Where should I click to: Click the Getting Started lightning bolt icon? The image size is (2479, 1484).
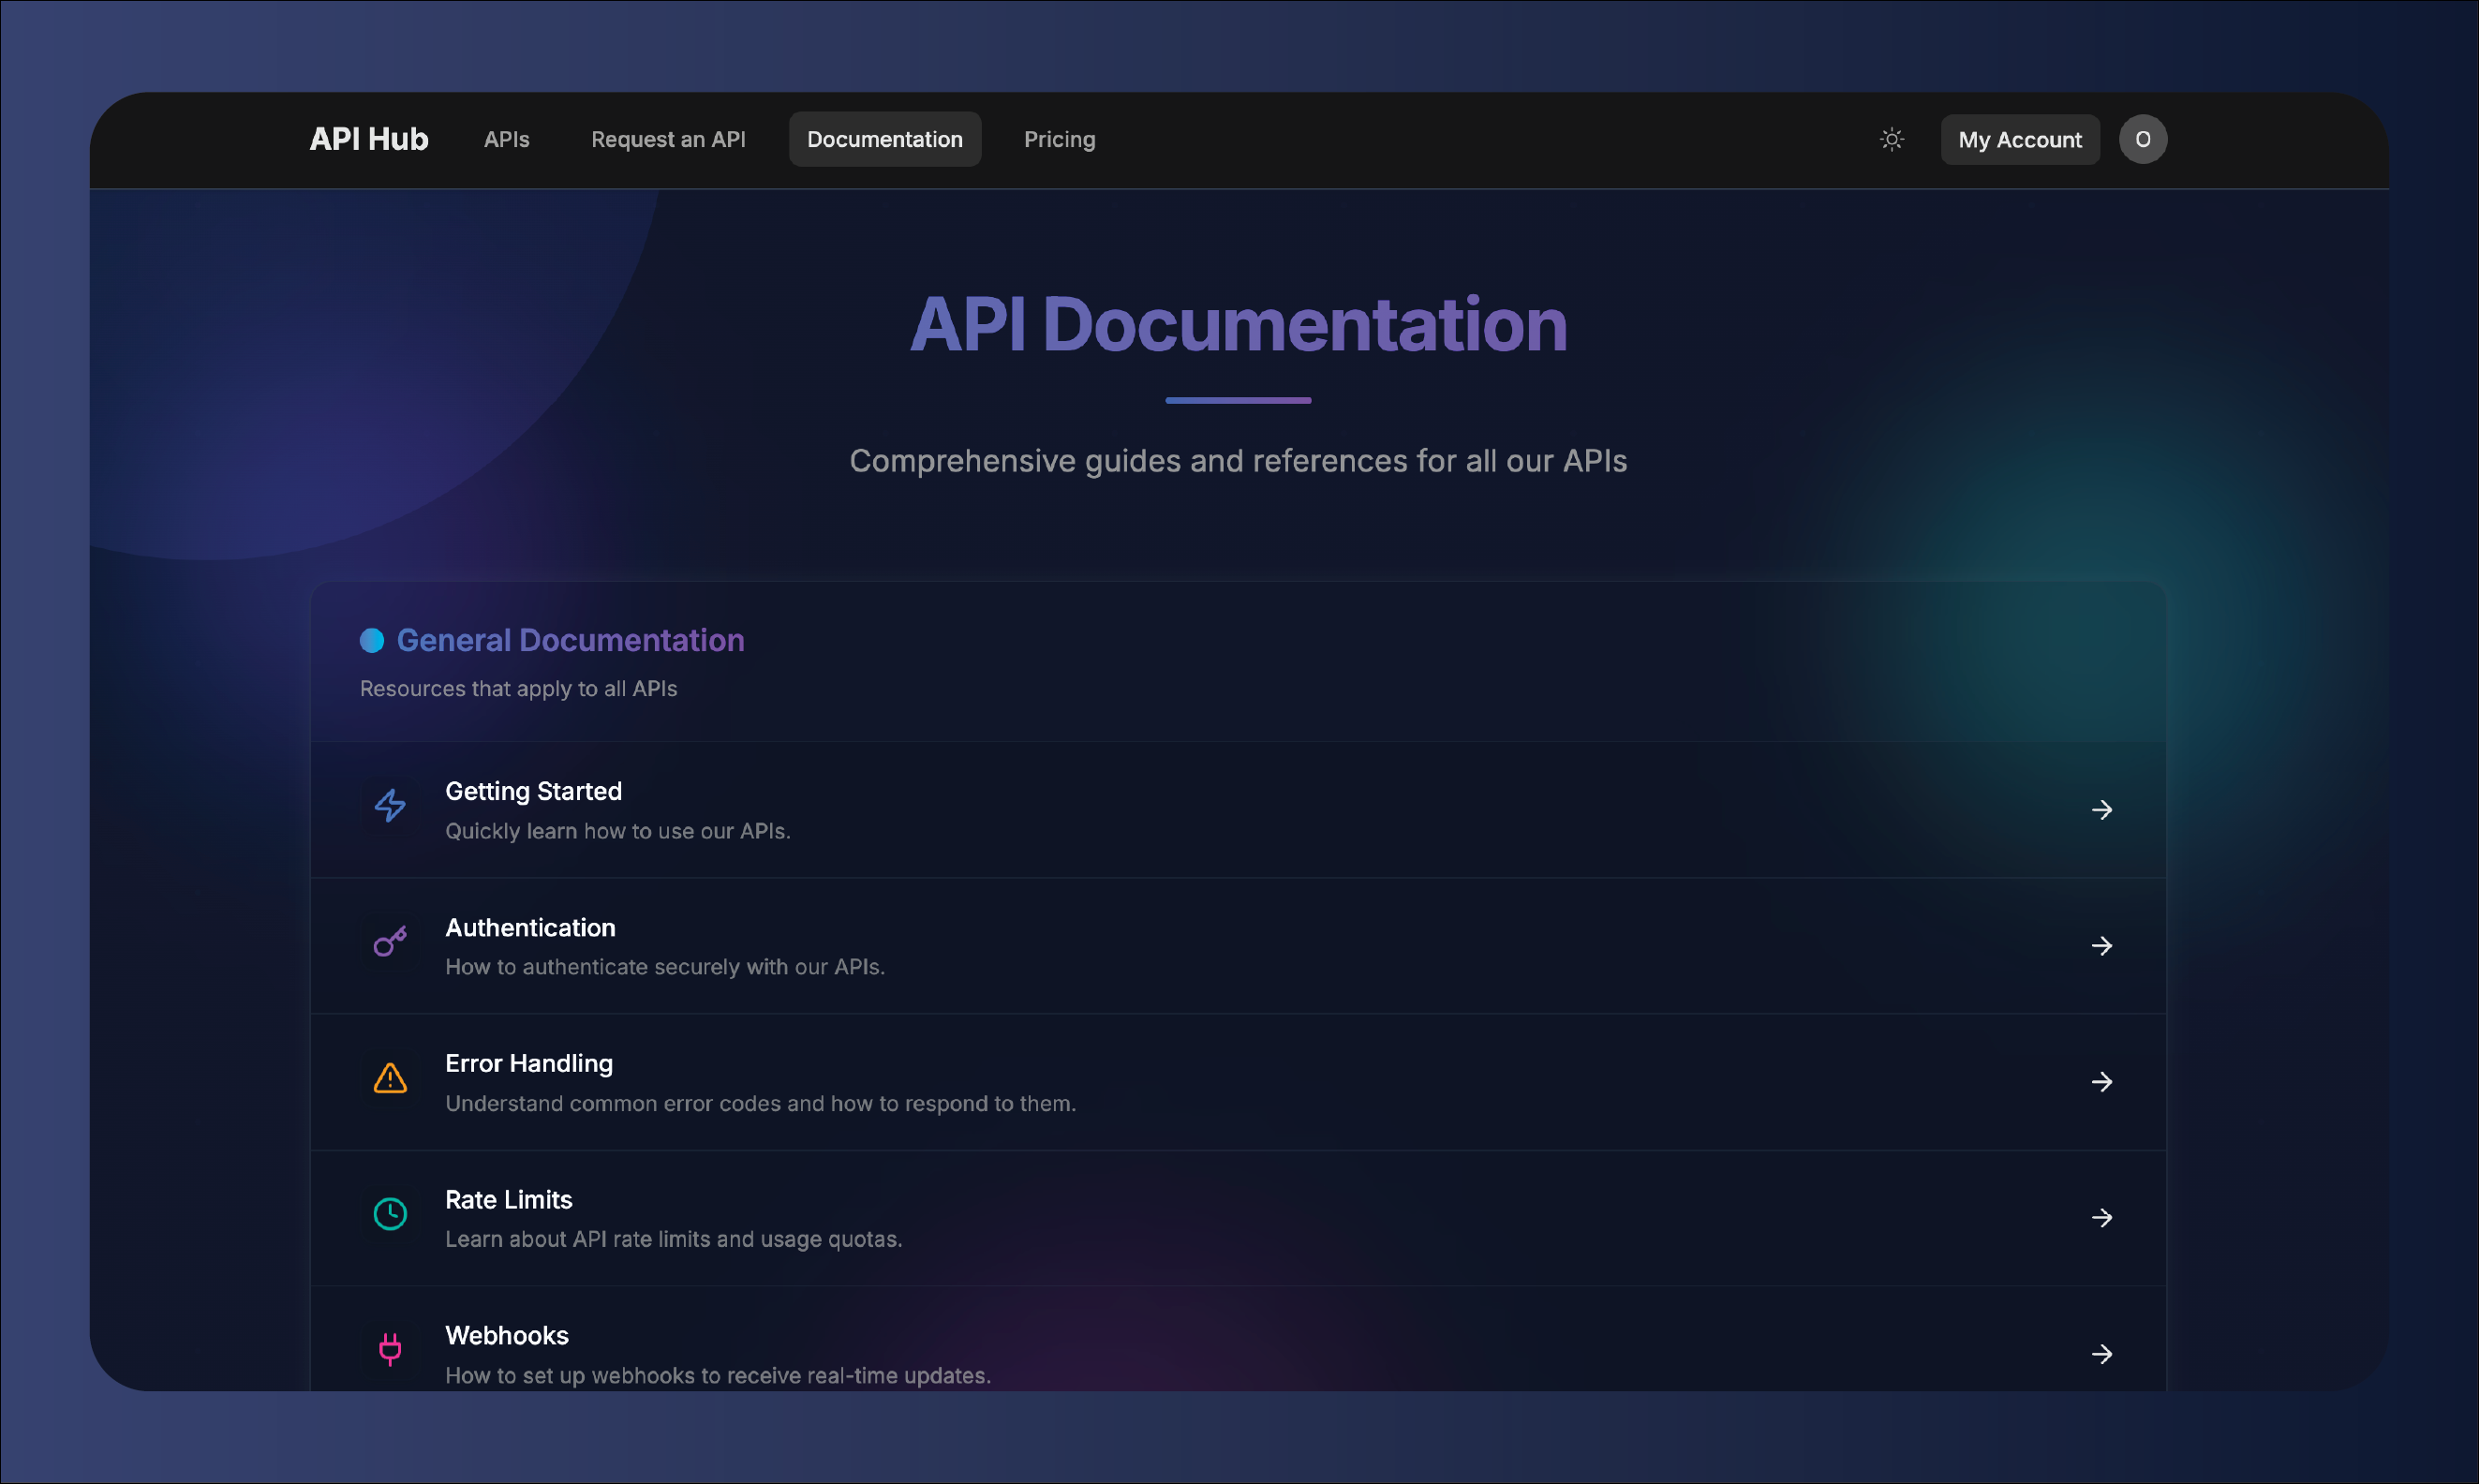[x=390, y=806]
